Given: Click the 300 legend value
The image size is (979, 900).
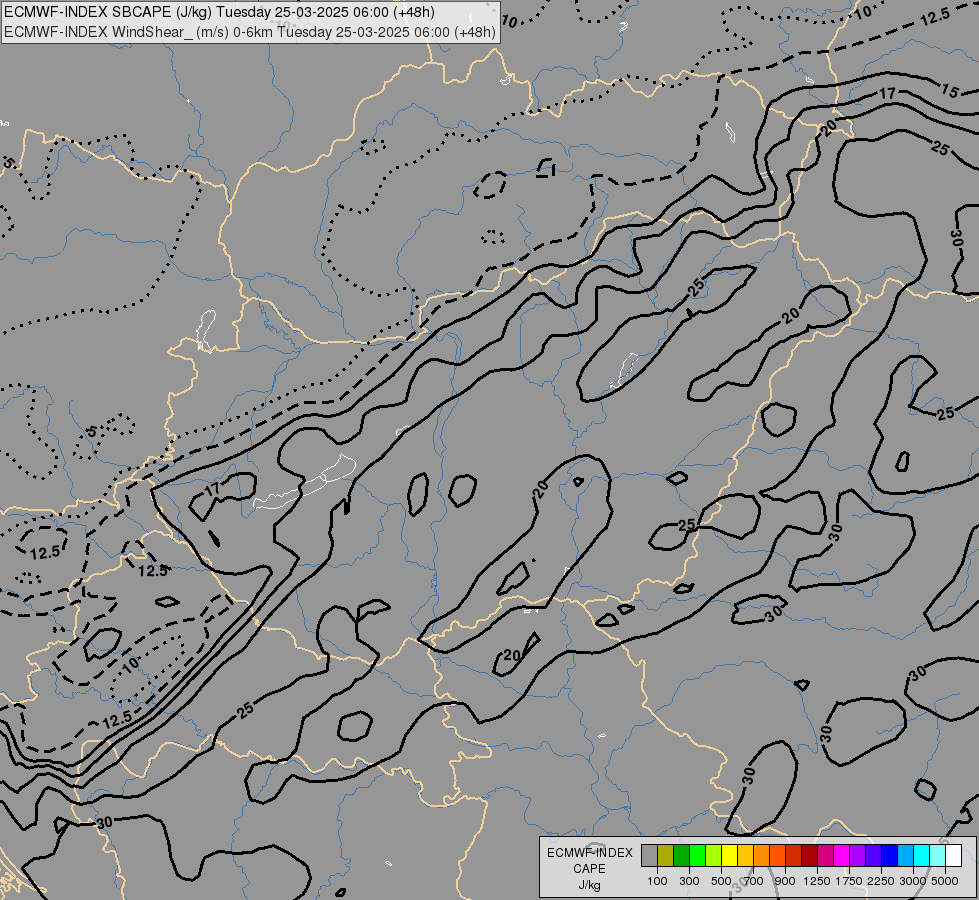Looking at the screenshot, I should [x=689, y=881].
